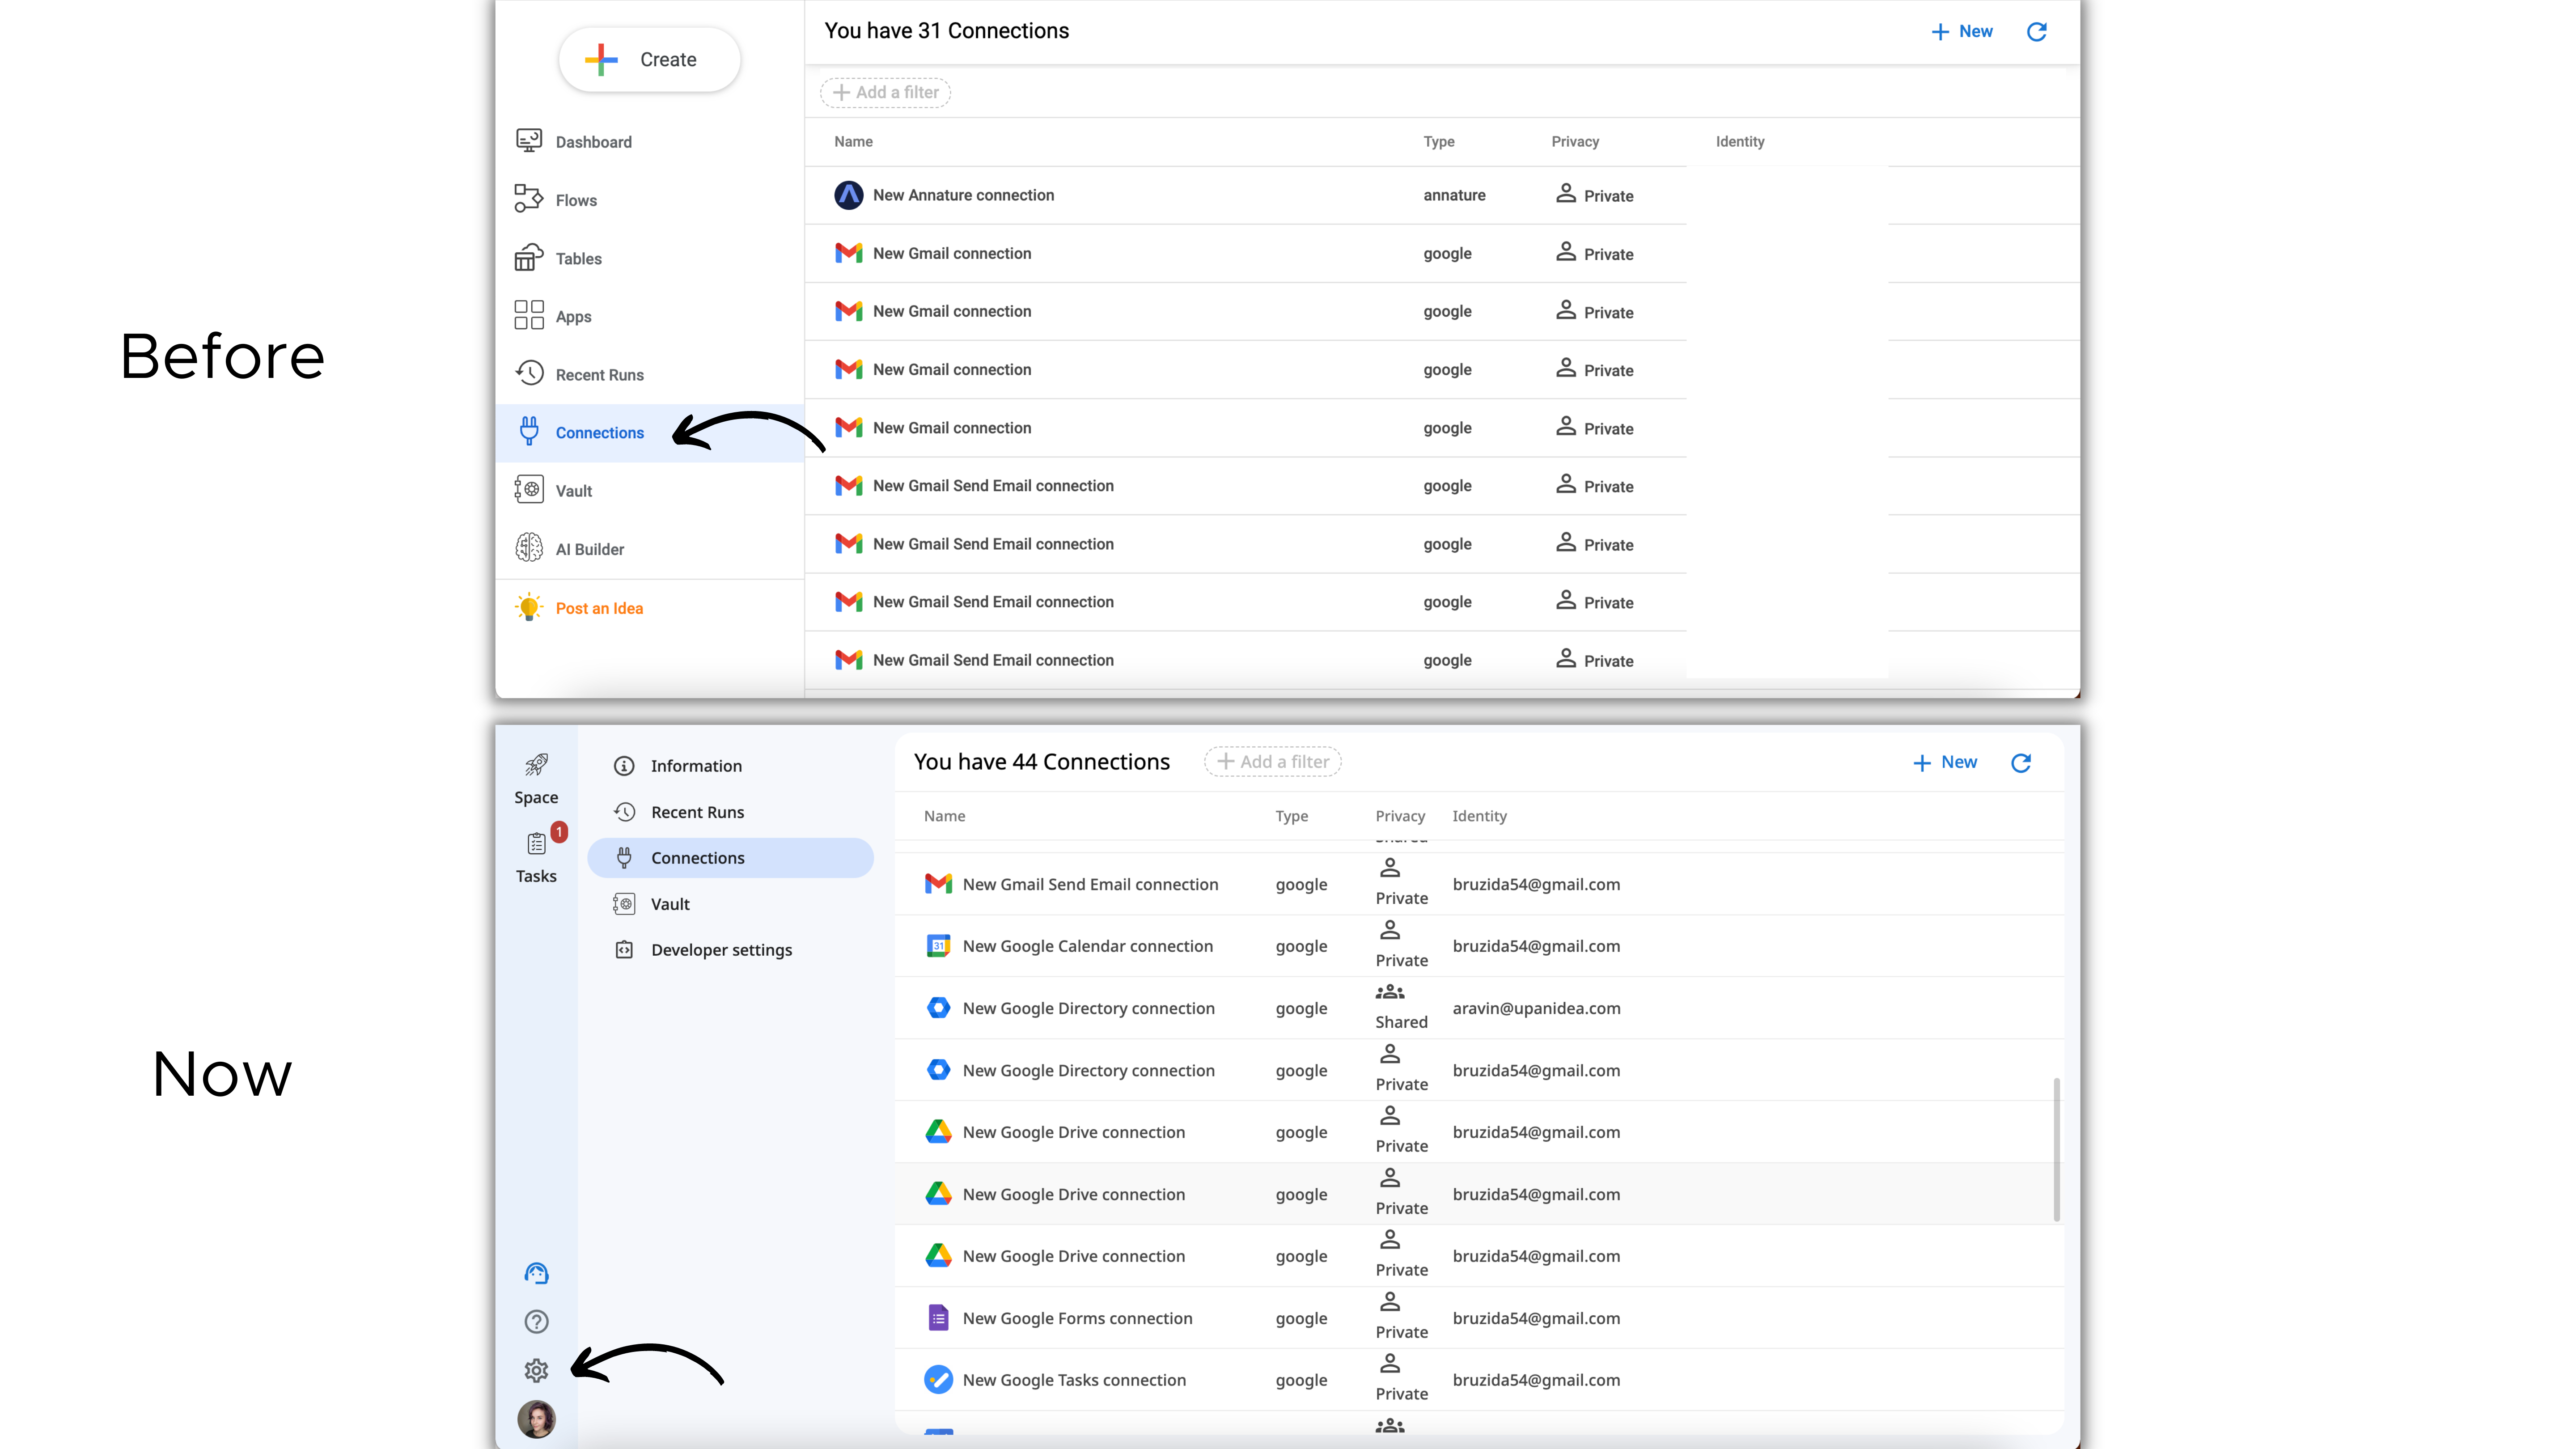2576x1449 pixels.
Task: Click the refresh icon beside 31 Connections
Action: click(x=2036, y=32)
